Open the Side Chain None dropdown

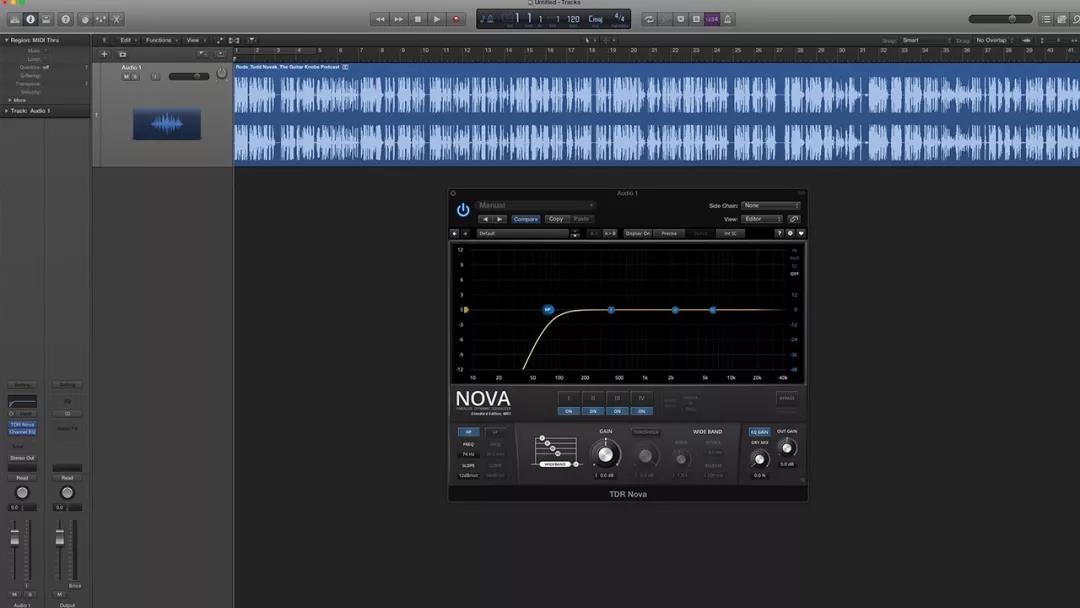coord(771,205)
